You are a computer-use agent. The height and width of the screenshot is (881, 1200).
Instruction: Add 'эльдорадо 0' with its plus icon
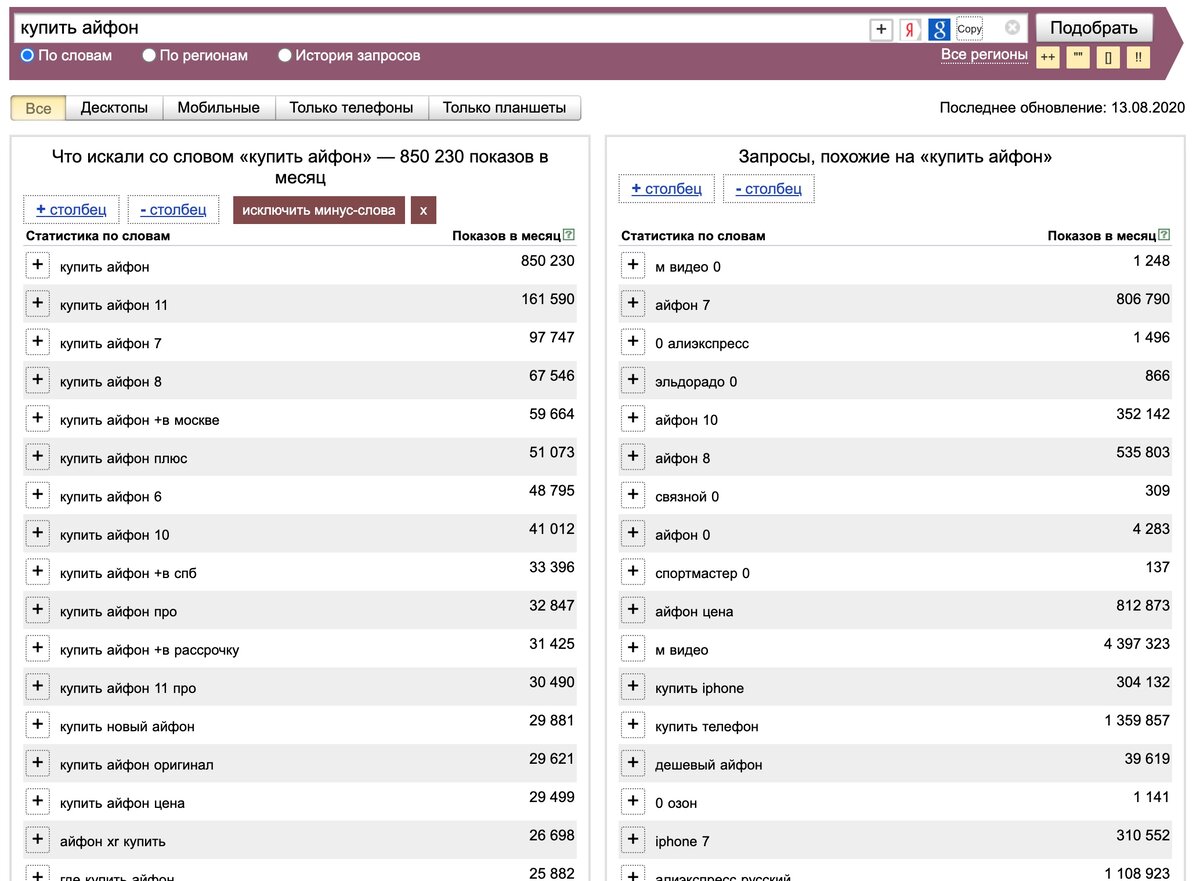[633, 379]
